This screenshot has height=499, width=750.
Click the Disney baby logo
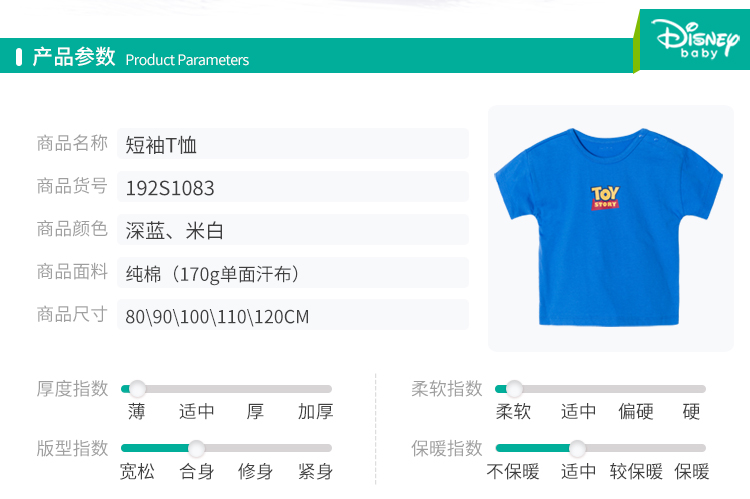point(695,39)
